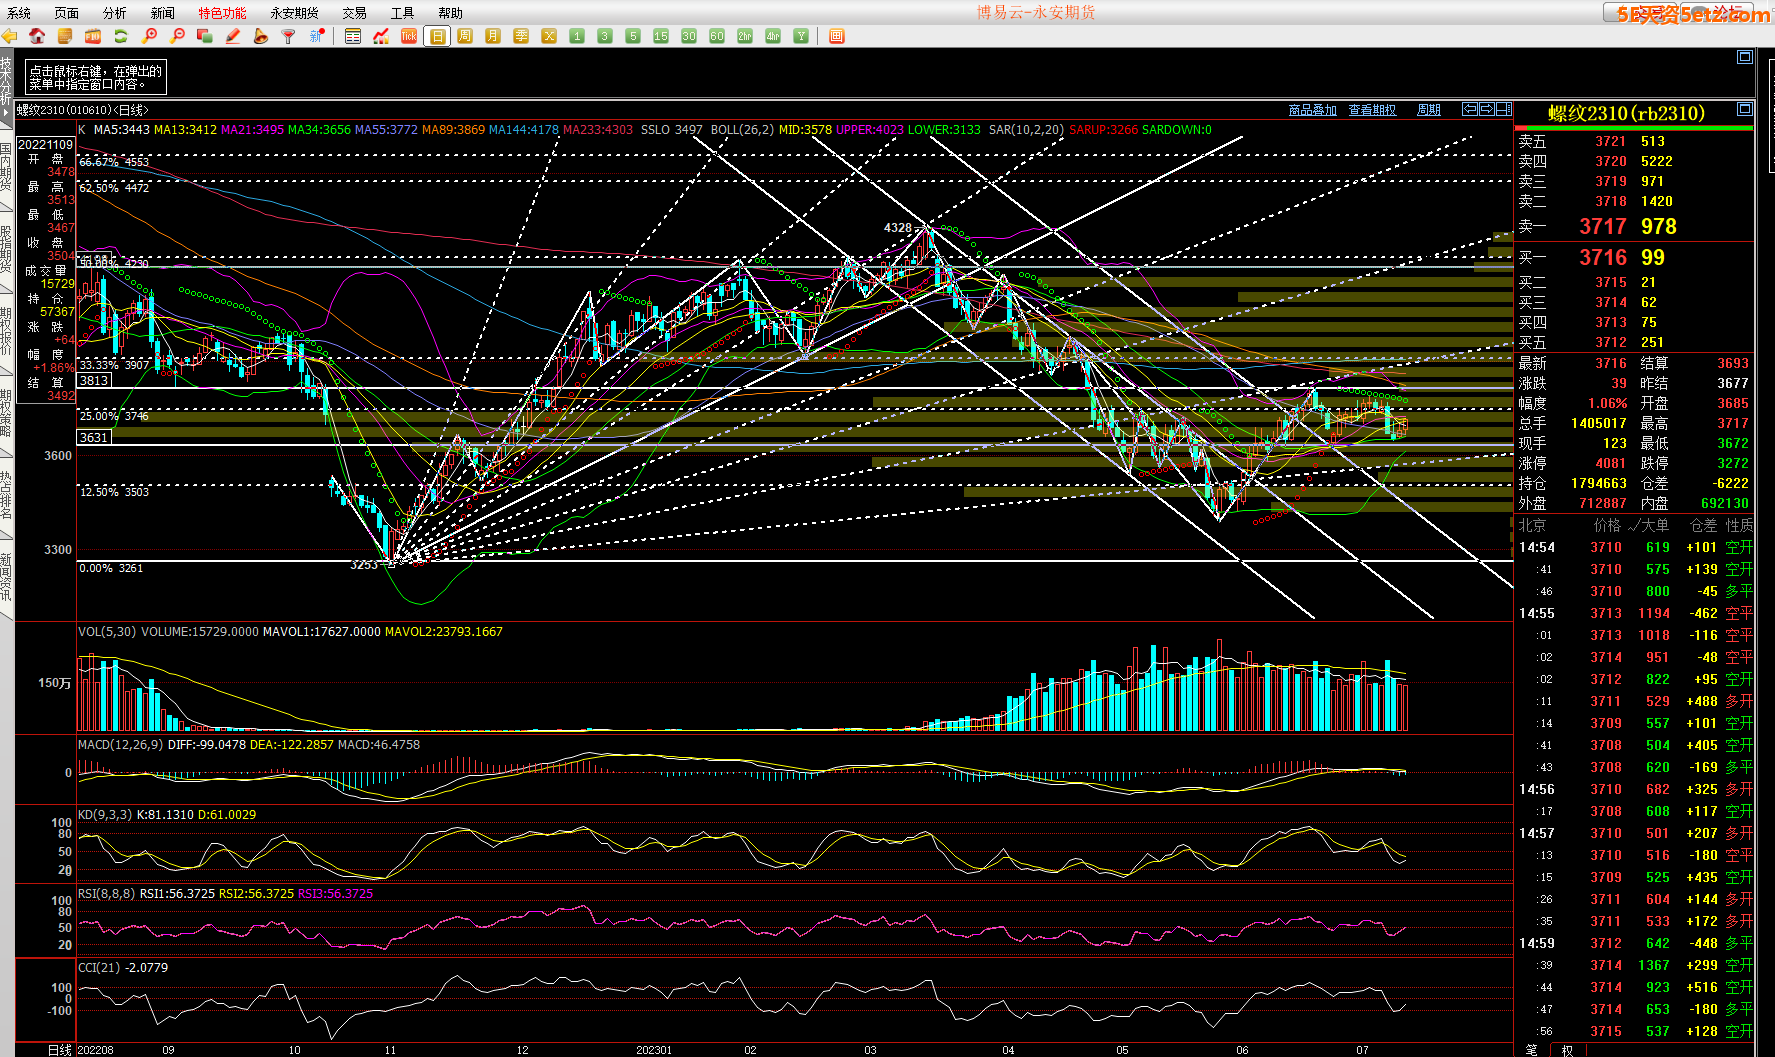Viewport: 1775px width, 1057px height.
Task: Click the 笔 tab at panel bottom
Action: point(1532,1049)
